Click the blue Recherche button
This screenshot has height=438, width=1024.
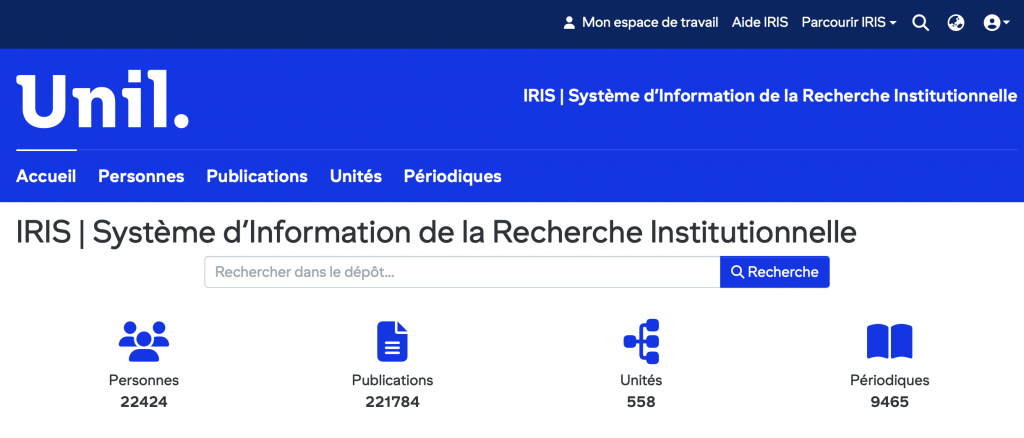(775, 272)
